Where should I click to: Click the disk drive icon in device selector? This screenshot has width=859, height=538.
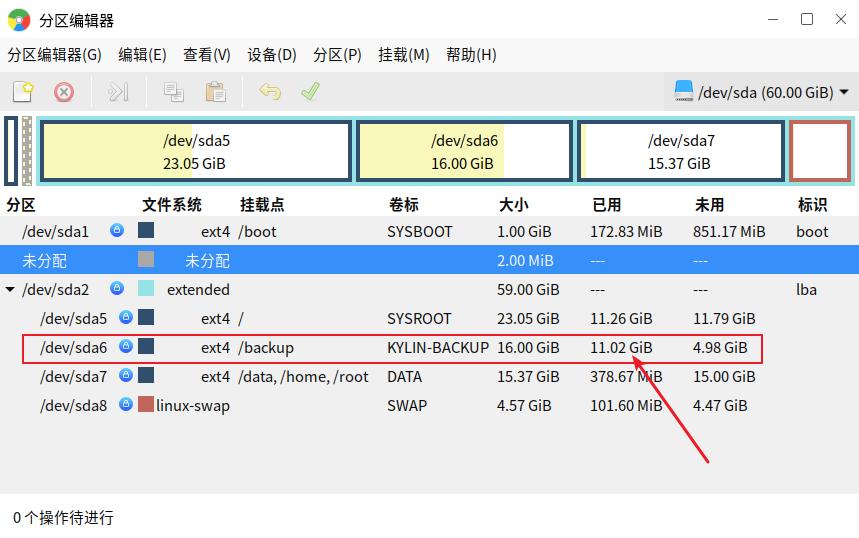point(683,91)
